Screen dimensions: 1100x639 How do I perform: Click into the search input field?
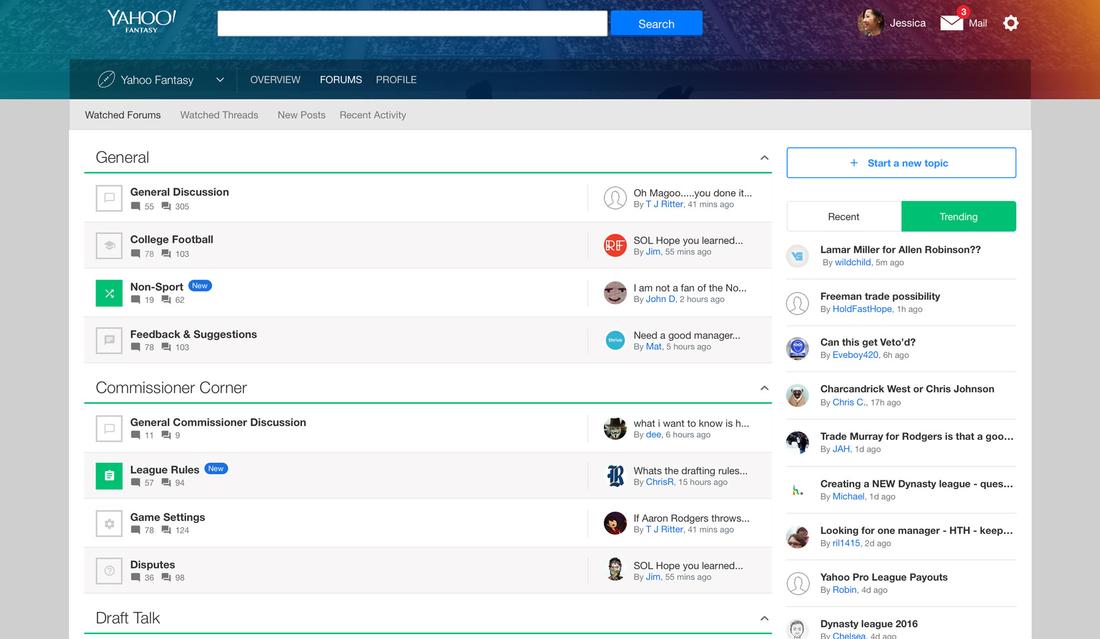[412, 24]
